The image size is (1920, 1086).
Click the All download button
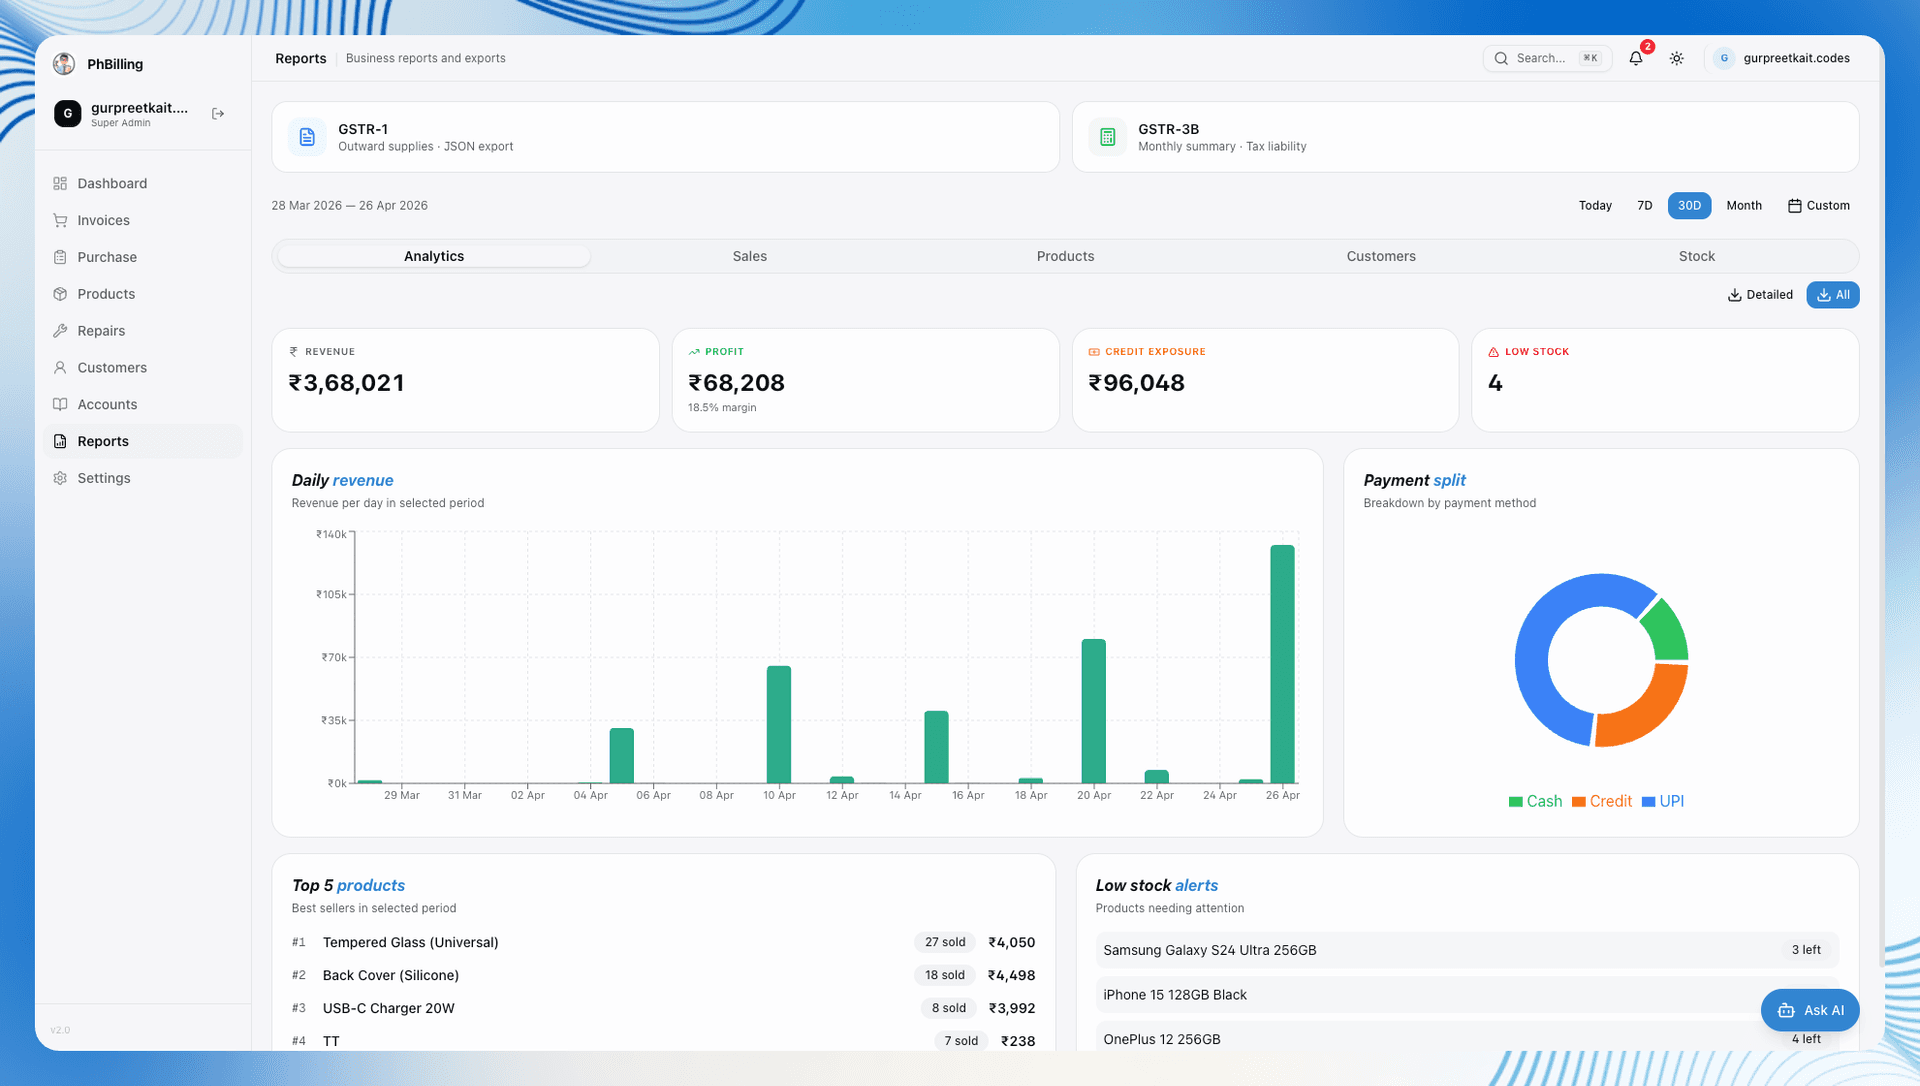(1832, 295)
